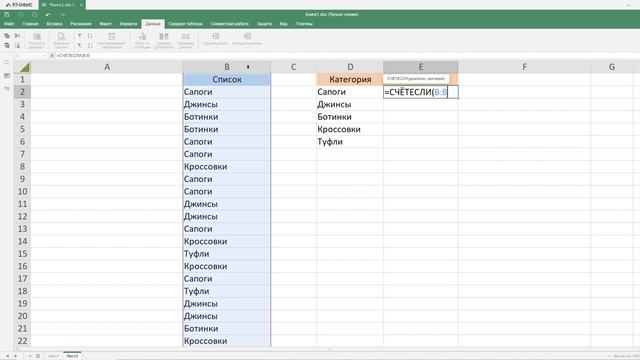
Task: Click cell D5 with Кроссовки
Action: (350, 129)
